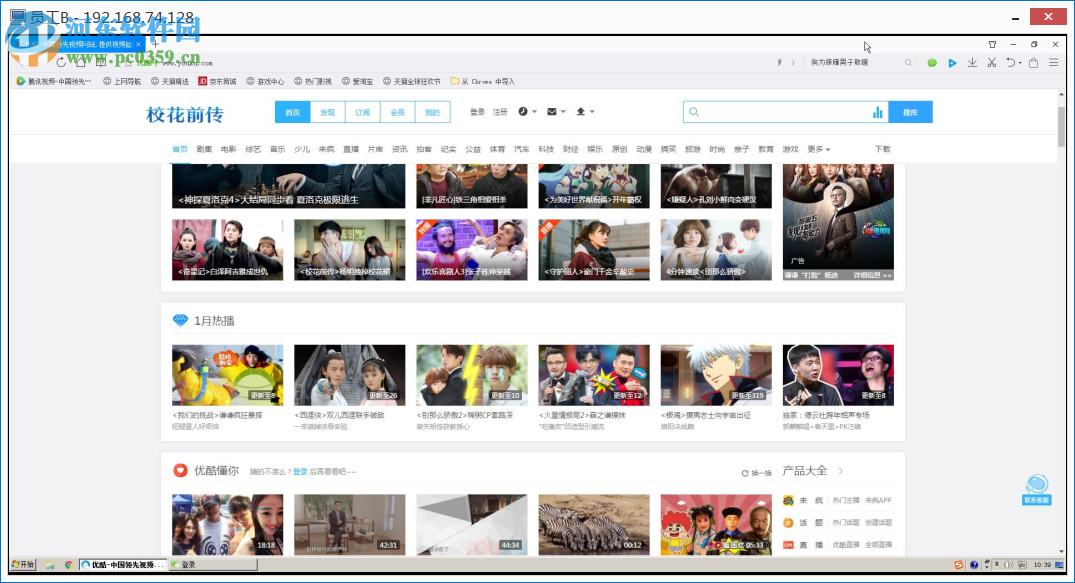Click the upload icon next to the mail icon
This screenshot has width=1075, height=583.
click(x=580, y=111)
